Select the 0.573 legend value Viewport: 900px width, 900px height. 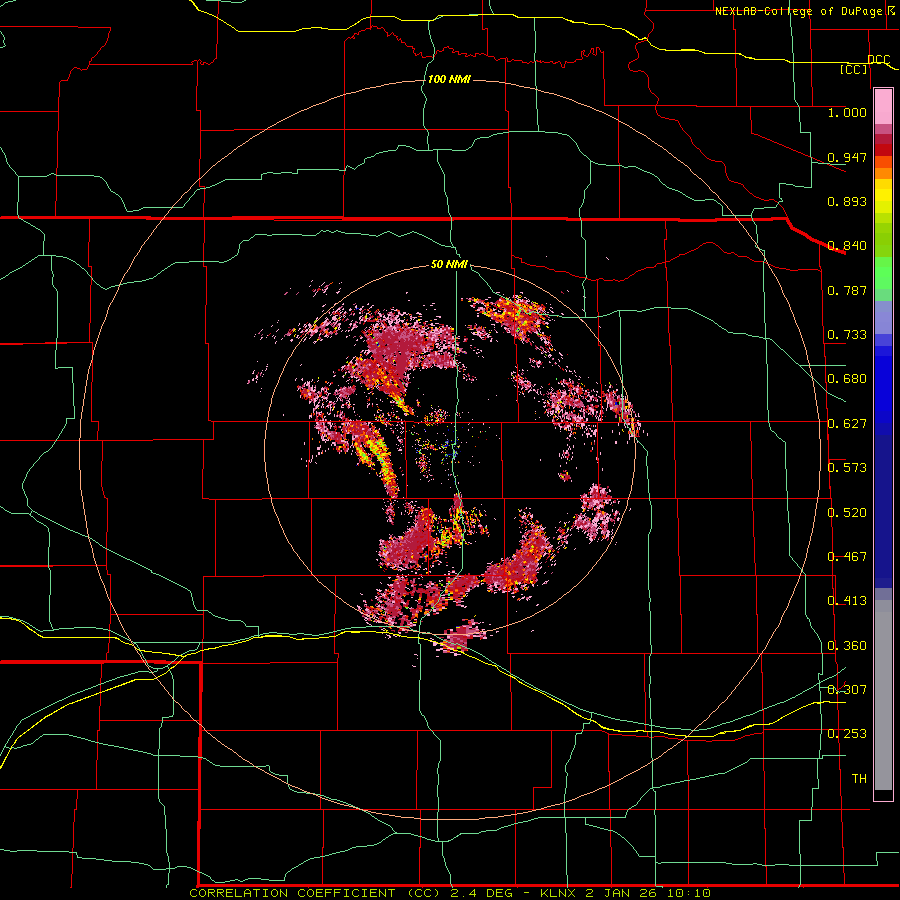point(847,467)
